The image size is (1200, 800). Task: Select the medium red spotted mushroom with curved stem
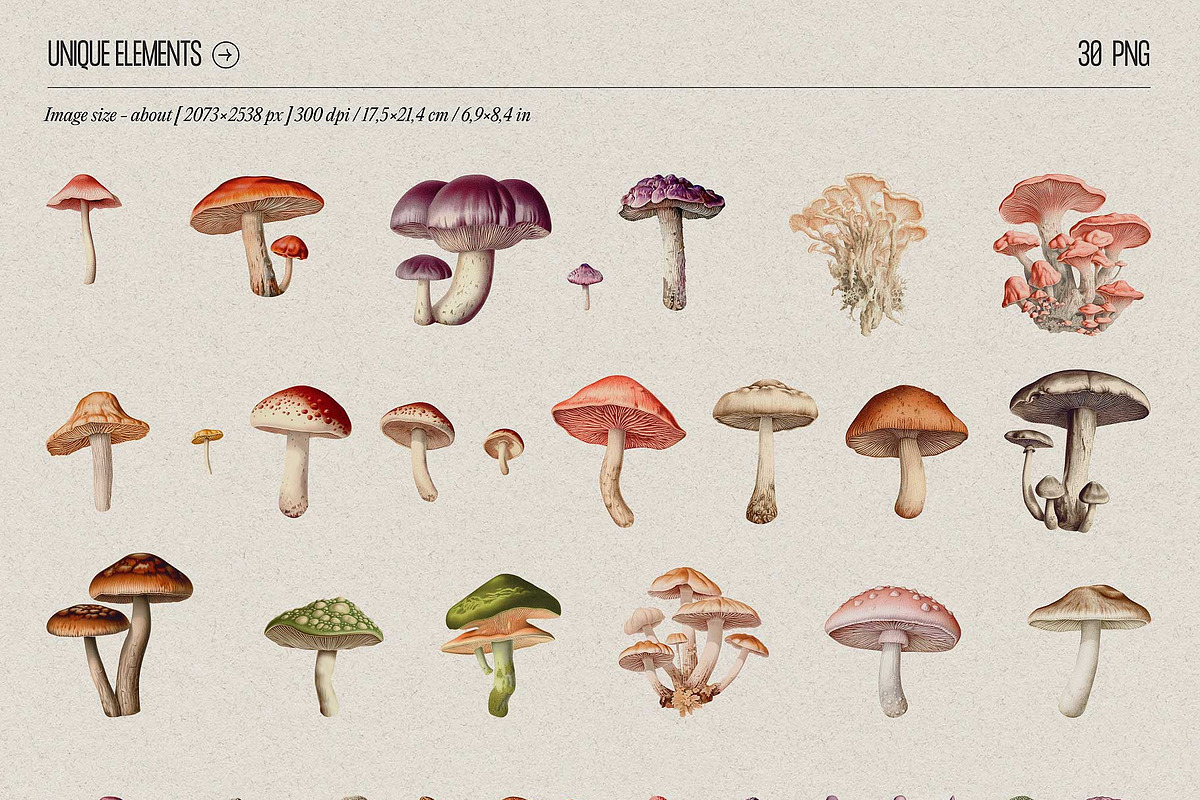418,451
